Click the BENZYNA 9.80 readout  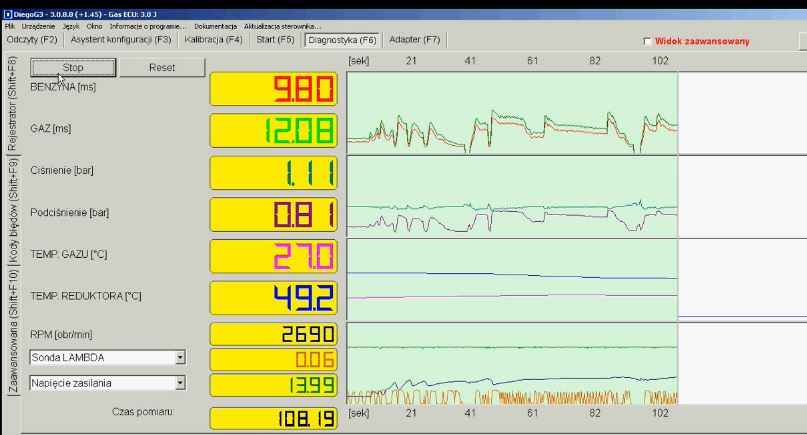tap(274, 89)
